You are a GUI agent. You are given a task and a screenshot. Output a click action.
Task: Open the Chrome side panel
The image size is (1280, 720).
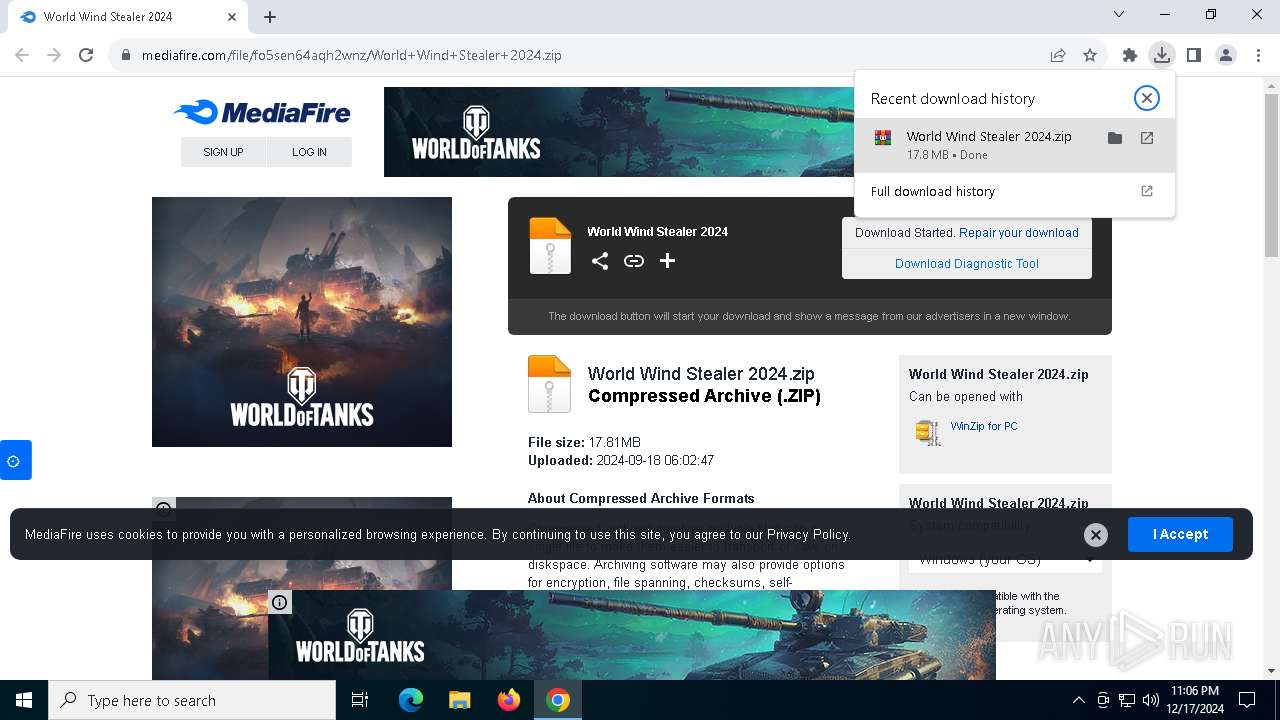[1193, 55]
